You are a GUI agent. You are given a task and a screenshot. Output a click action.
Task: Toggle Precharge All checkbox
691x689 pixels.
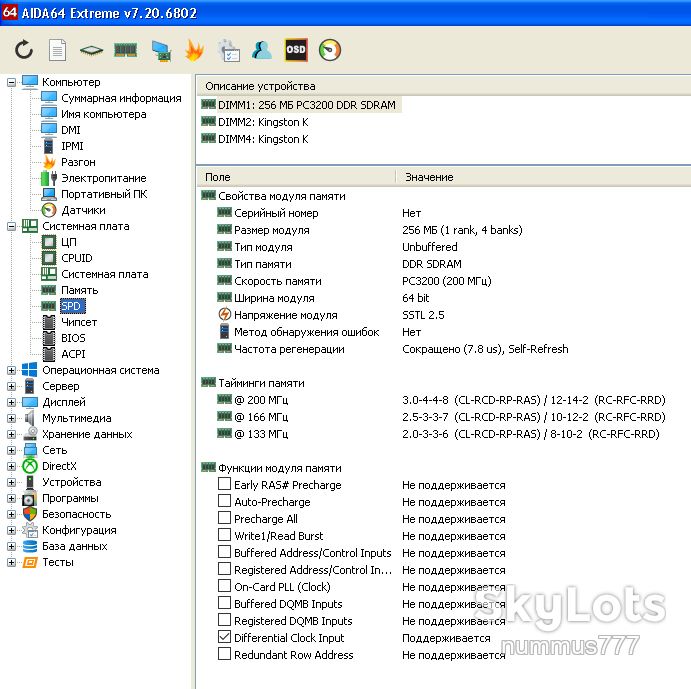tap(224, 518)
